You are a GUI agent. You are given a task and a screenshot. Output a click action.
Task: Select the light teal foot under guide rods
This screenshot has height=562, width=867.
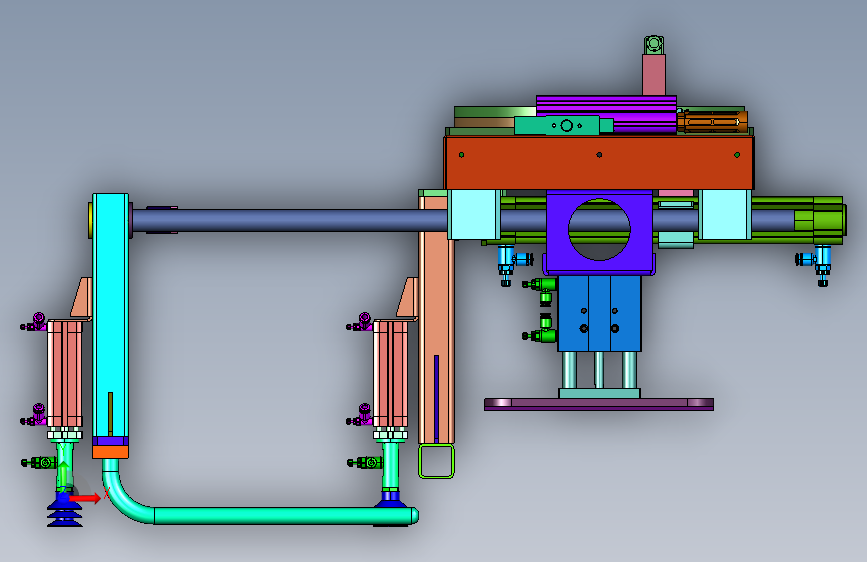599,393
